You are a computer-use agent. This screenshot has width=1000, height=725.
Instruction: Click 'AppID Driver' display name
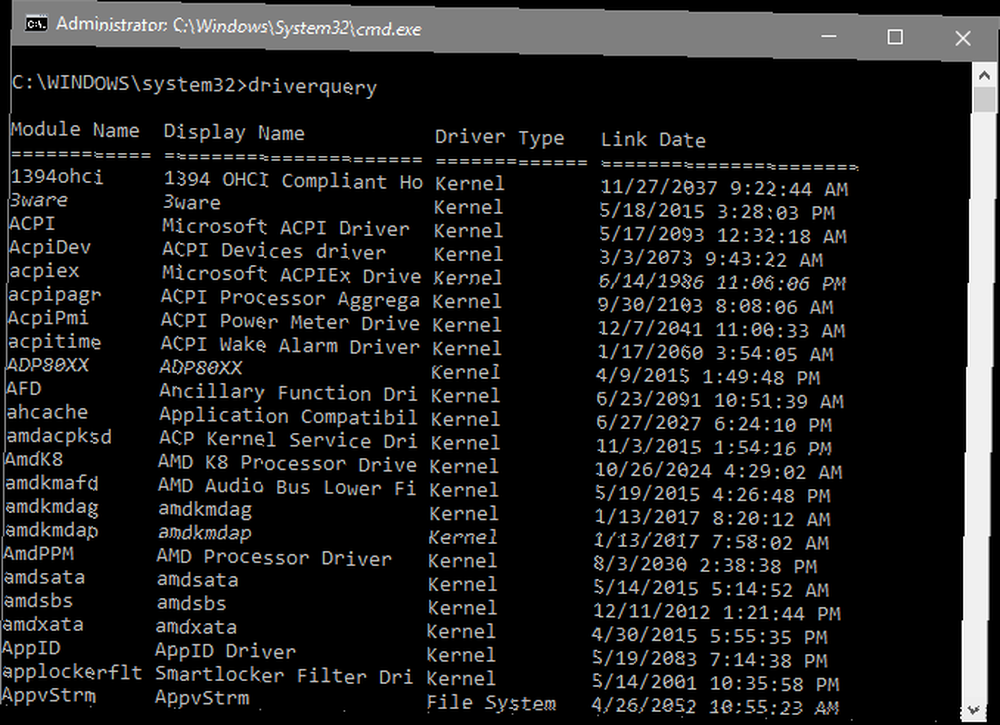(x=226, y=651)
